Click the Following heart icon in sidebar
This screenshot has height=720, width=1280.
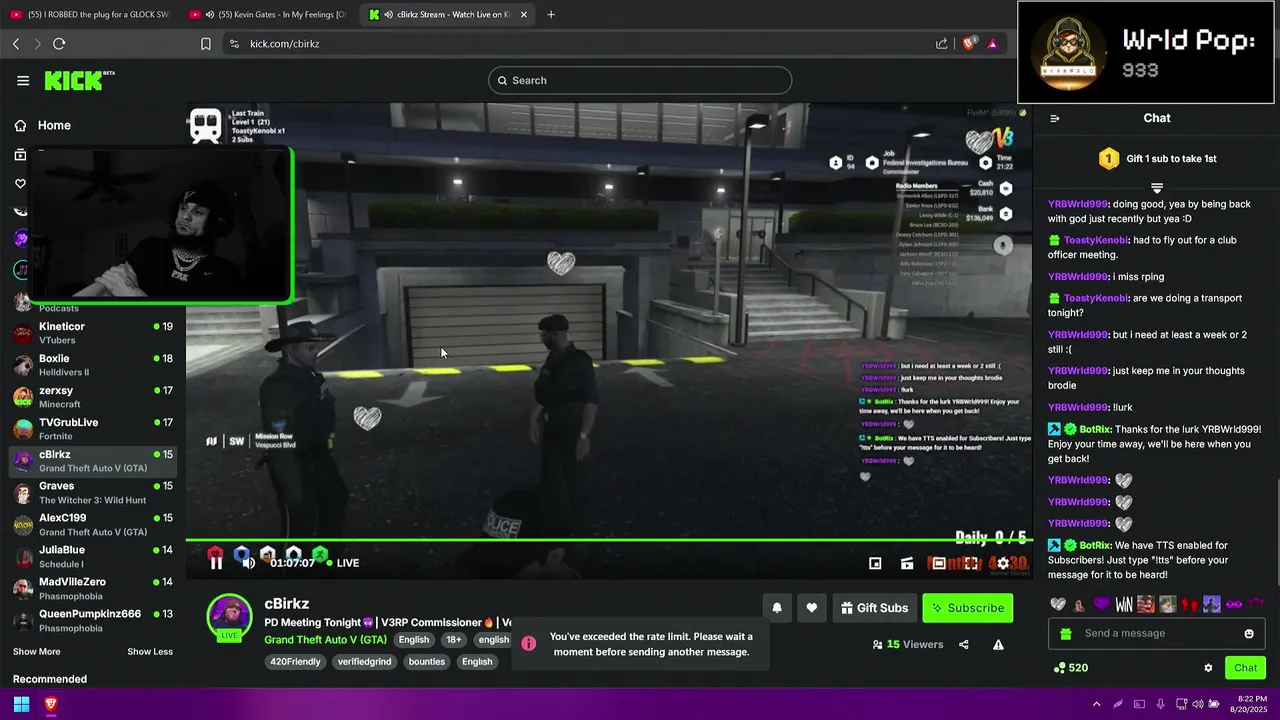(20, 184)
